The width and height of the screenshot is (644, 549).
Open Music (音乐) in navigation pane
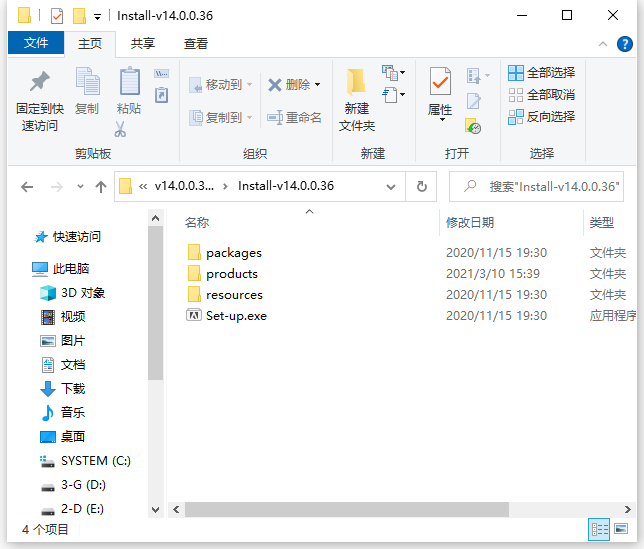click(63, 412)
